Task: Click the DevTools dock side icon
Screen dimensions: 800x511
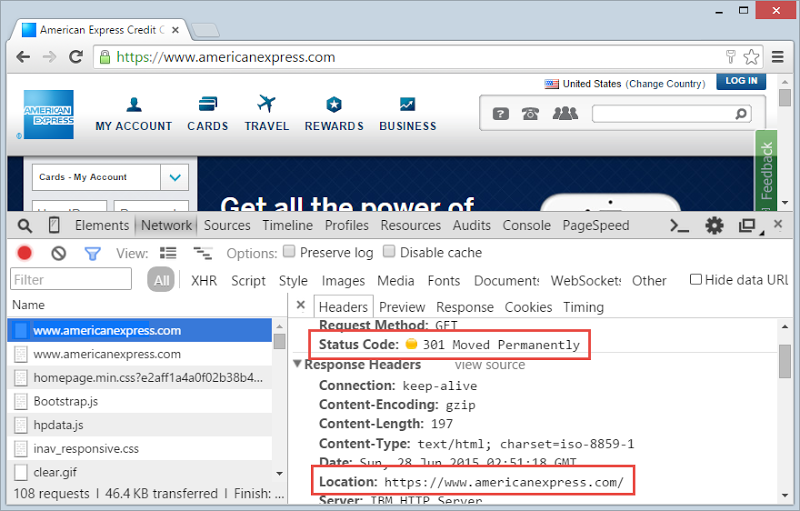Action: click(748, 225)
